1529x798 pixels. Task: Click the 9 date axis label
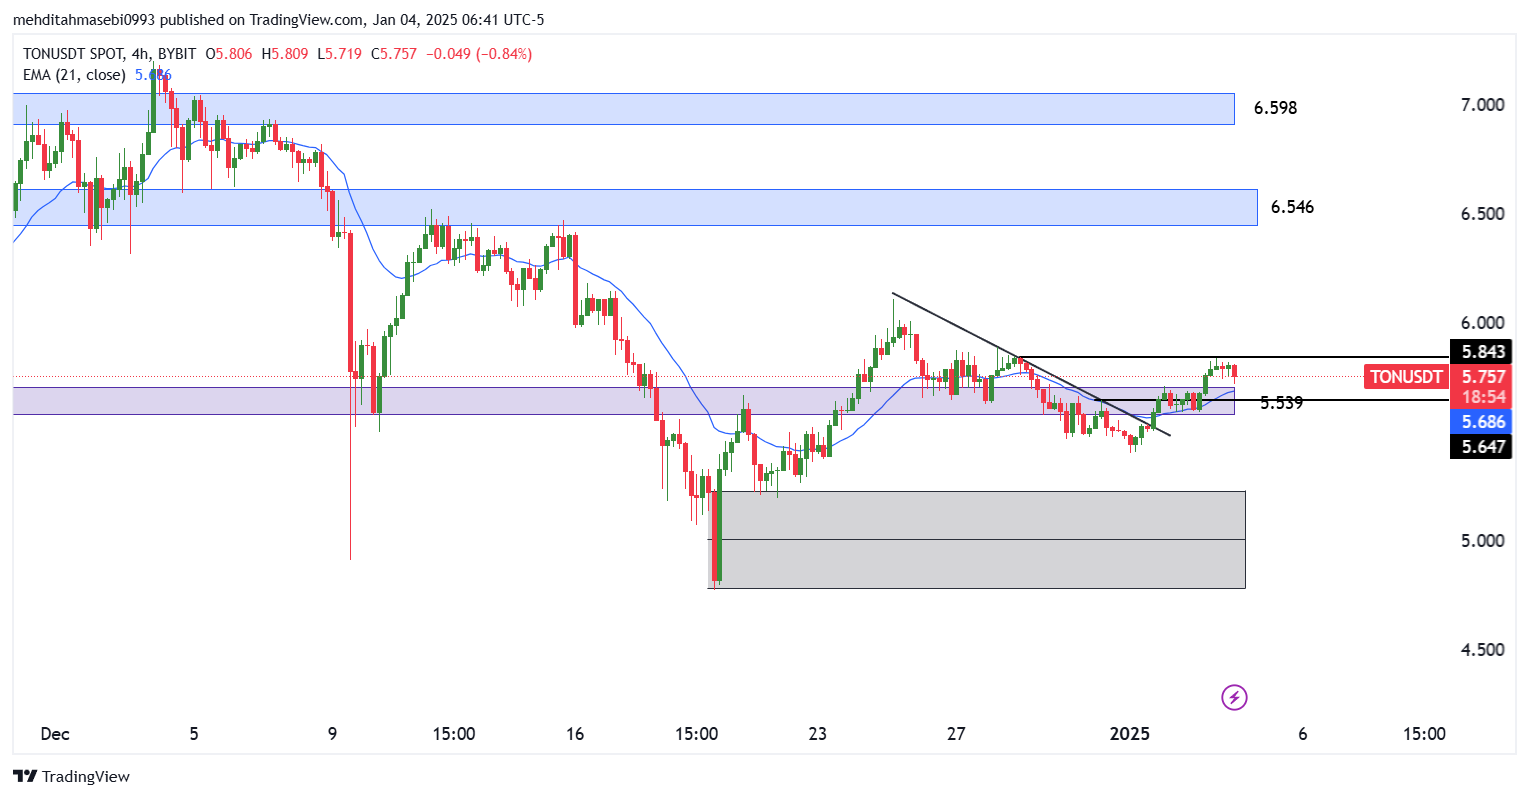333,734
